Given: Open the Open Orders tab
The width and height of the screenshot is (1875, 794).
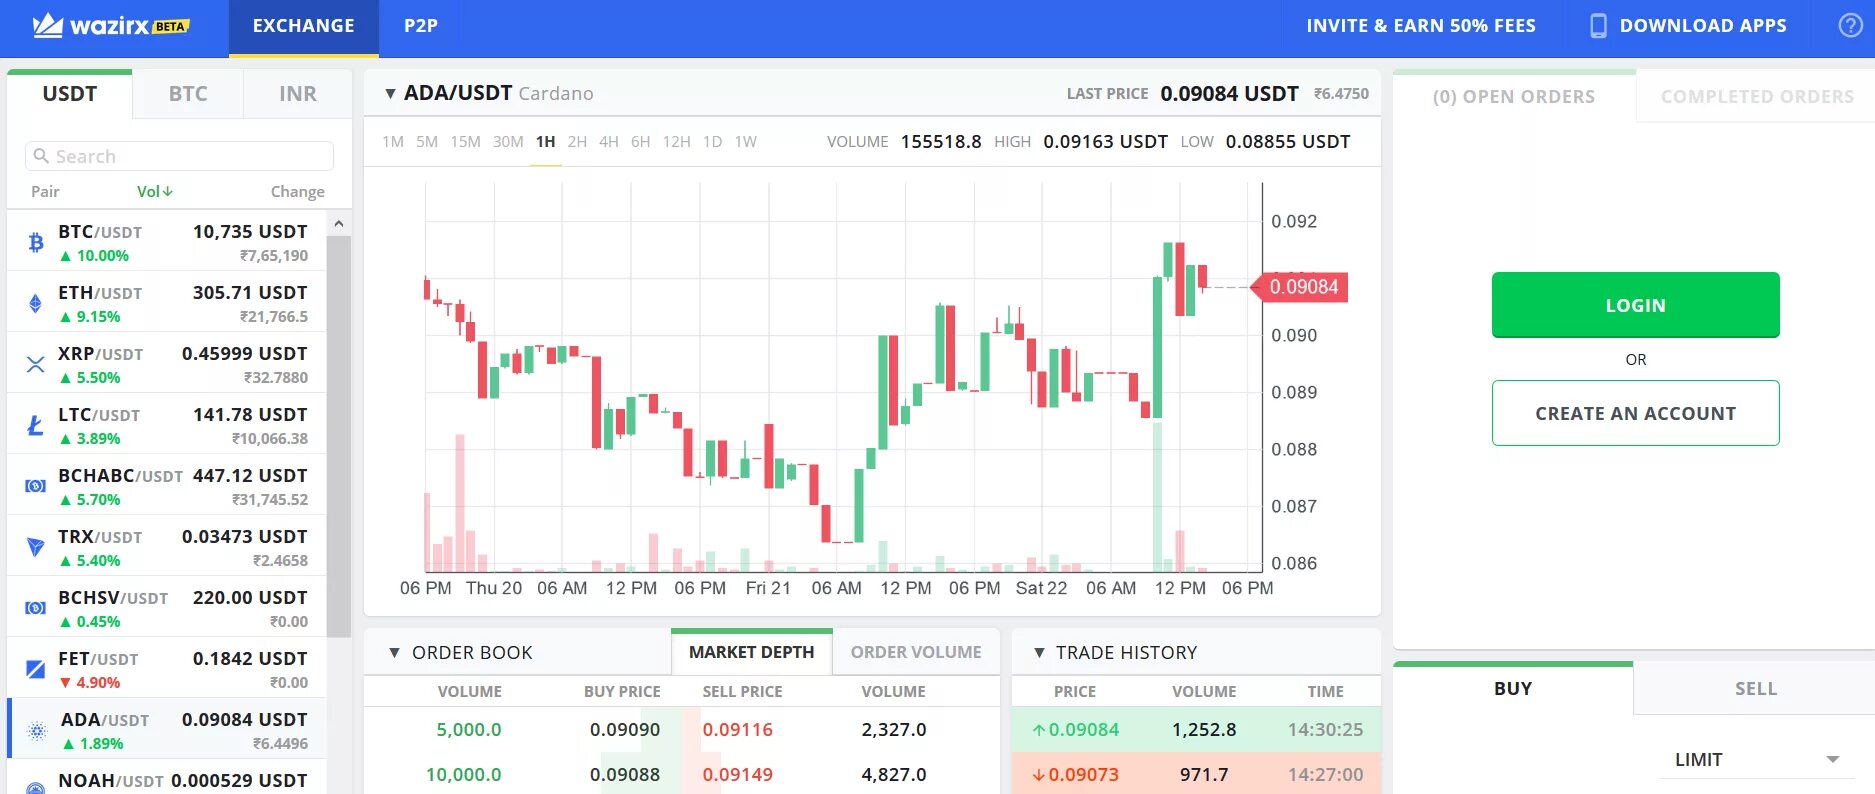Looking at the screenshot, I should [1514, 97].
